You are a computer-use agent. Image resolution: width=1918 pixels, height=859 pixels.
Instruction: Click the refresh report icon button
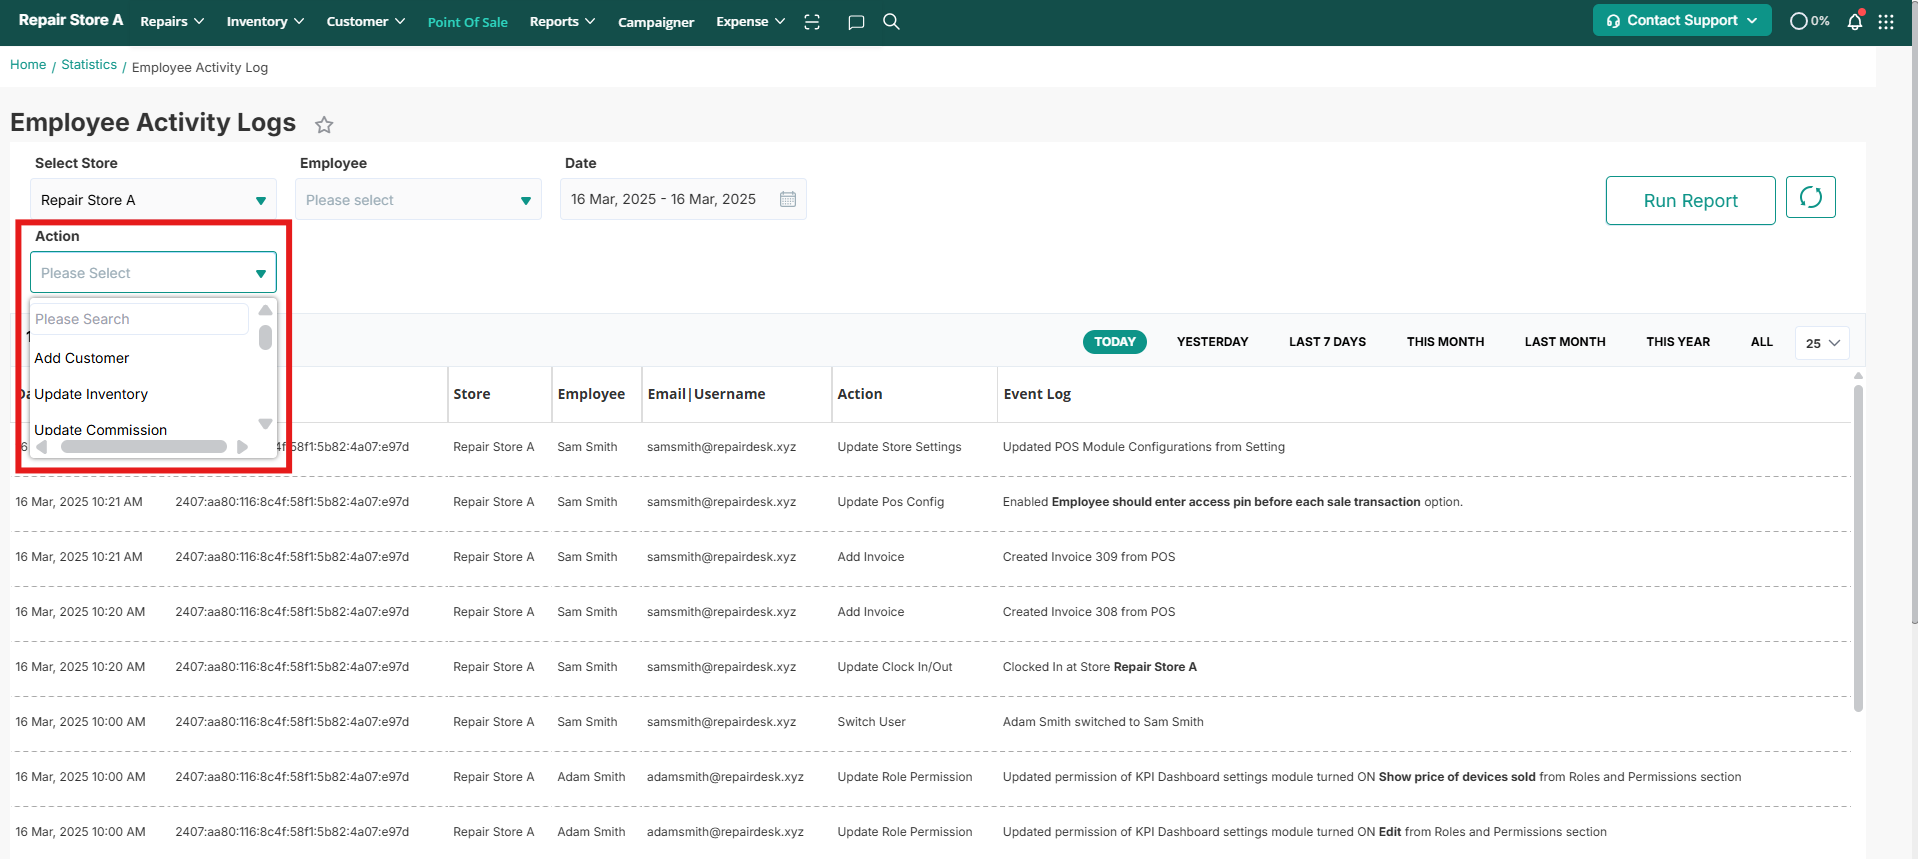click(x=1810, y=198)
